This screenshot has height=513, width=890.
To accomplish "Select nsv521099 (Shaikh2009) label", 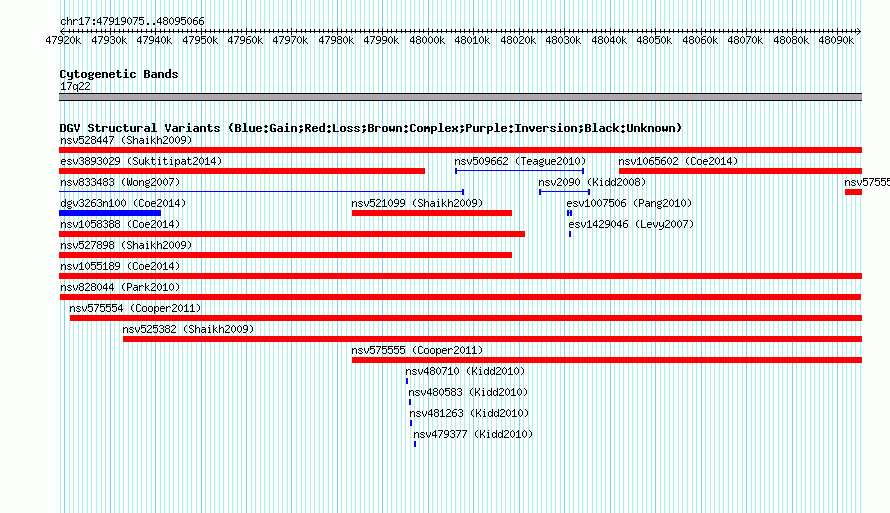I will pyautogui.click(x=417, y=203).
